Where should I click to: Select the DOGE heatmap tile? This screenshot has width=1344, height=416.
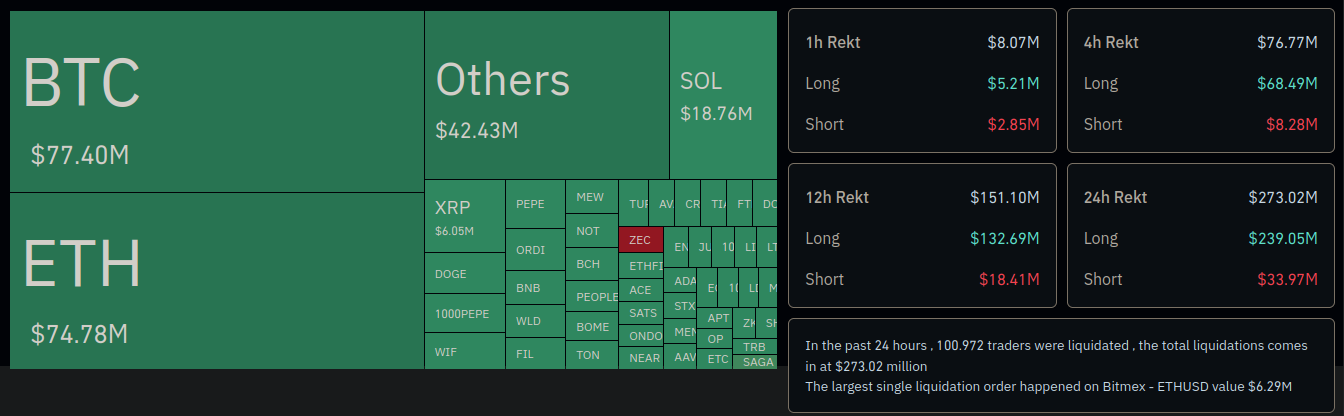point(464,273)
